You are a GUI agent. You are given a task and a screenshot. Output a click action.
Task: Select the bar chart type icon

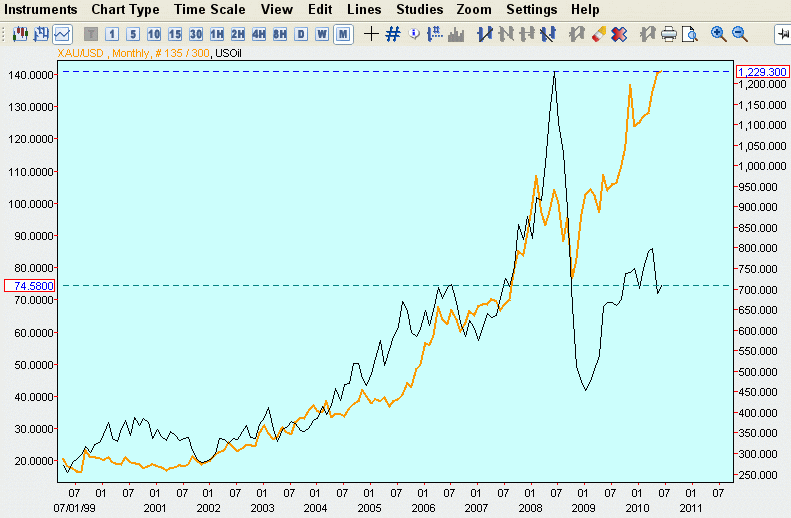click(x=41, y=34)
